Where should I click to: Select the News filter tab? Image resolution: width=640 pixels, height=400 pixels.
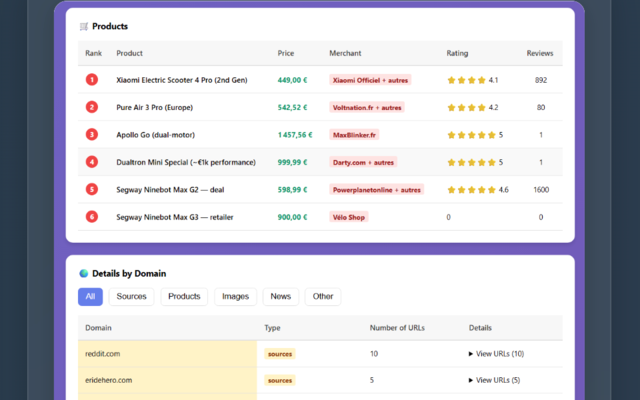pos(281,297)
